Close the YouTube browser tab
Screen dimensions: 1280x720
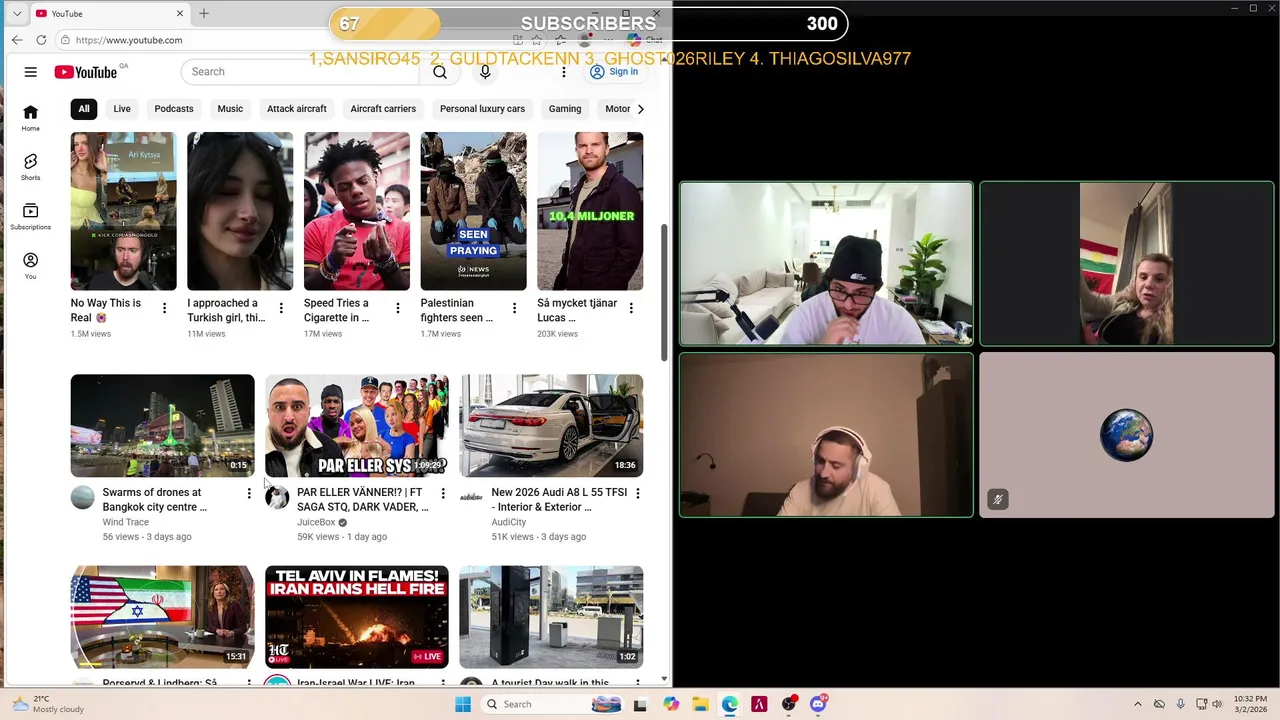pos(180,13)
